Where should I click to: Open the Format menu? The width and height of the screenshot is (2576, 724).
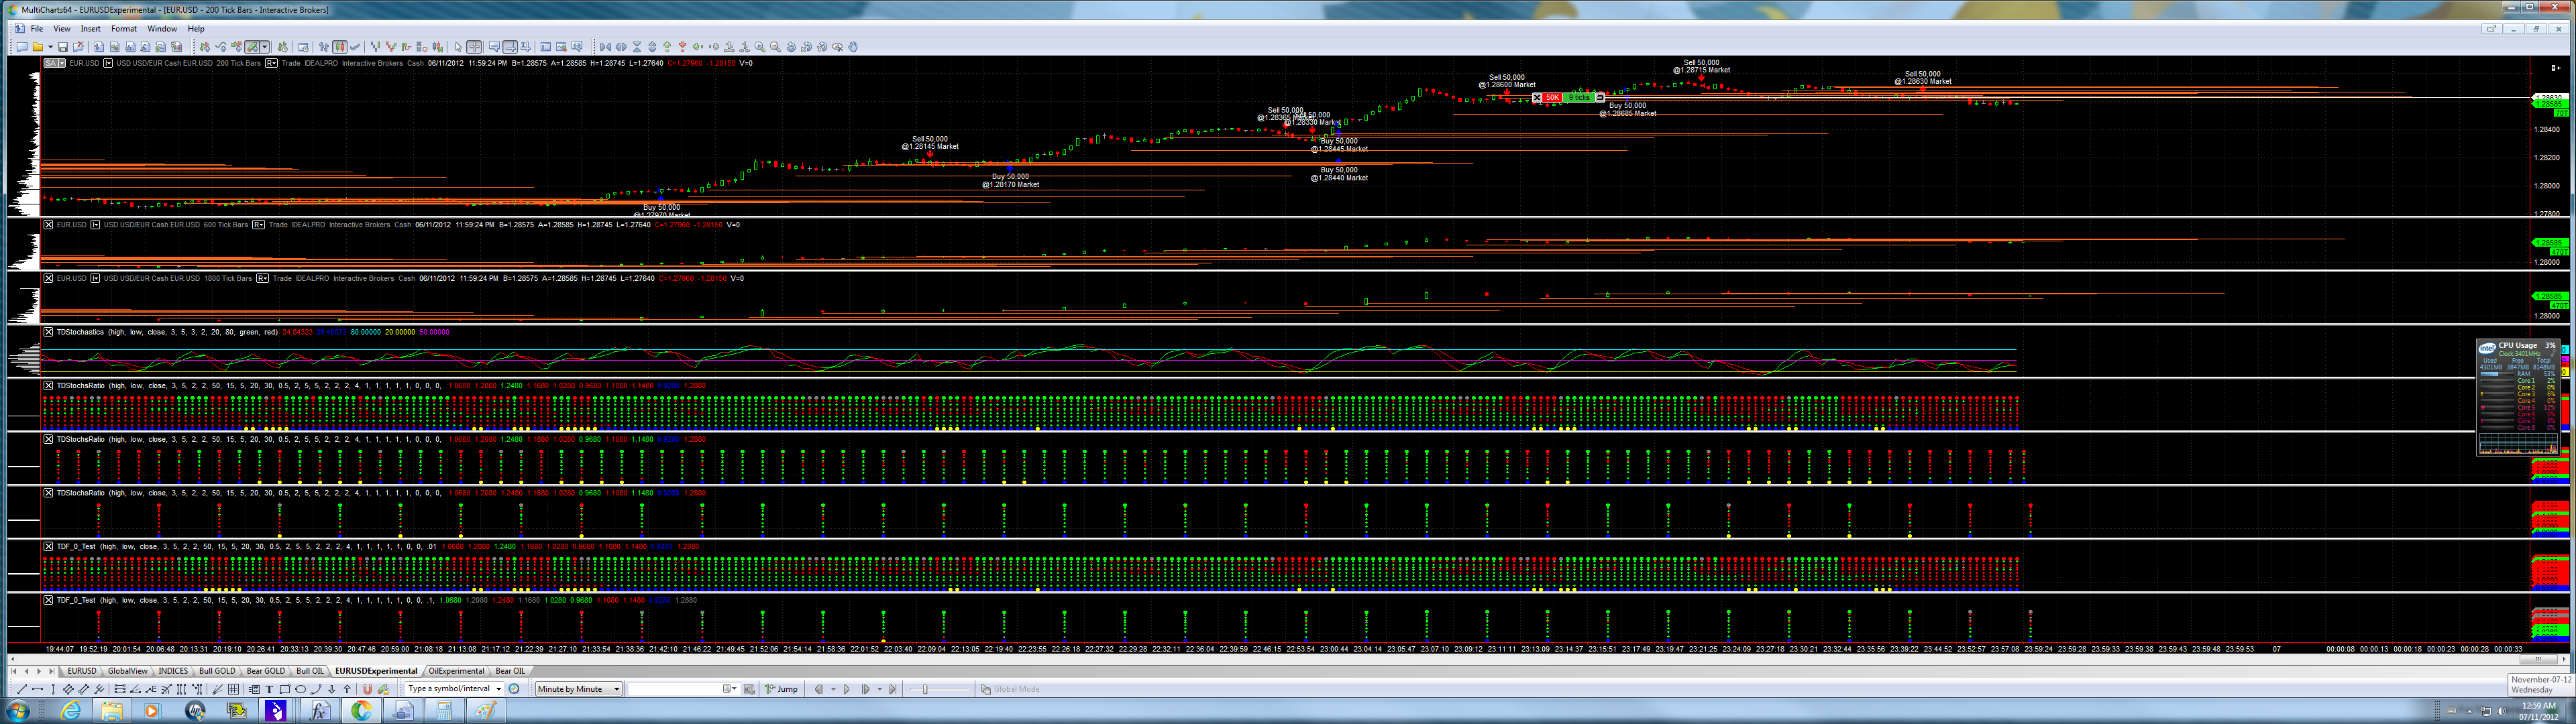(x=124, y=29)
